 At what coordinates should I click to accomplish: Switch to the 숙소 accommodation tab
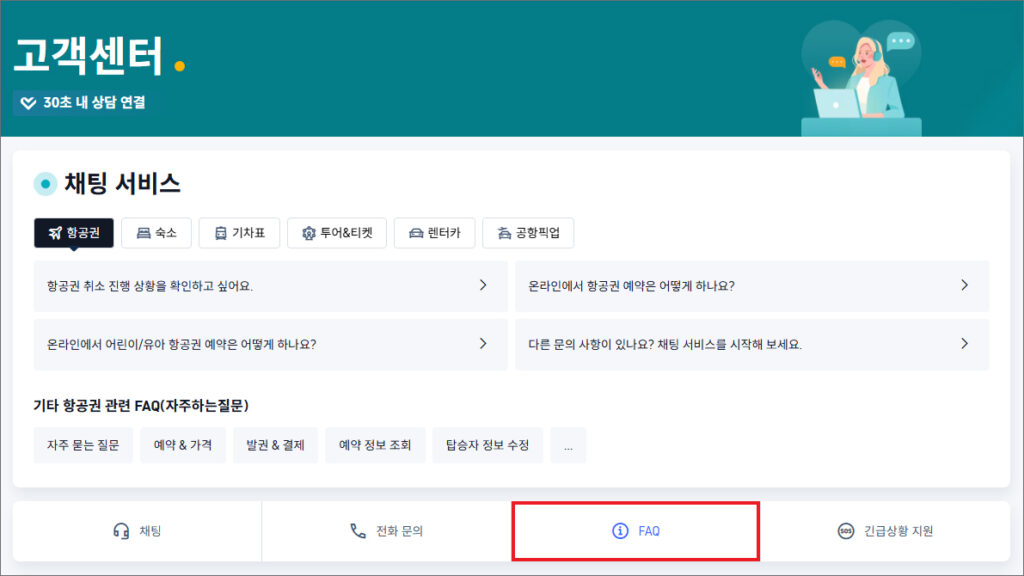click(x=157, y=232)
